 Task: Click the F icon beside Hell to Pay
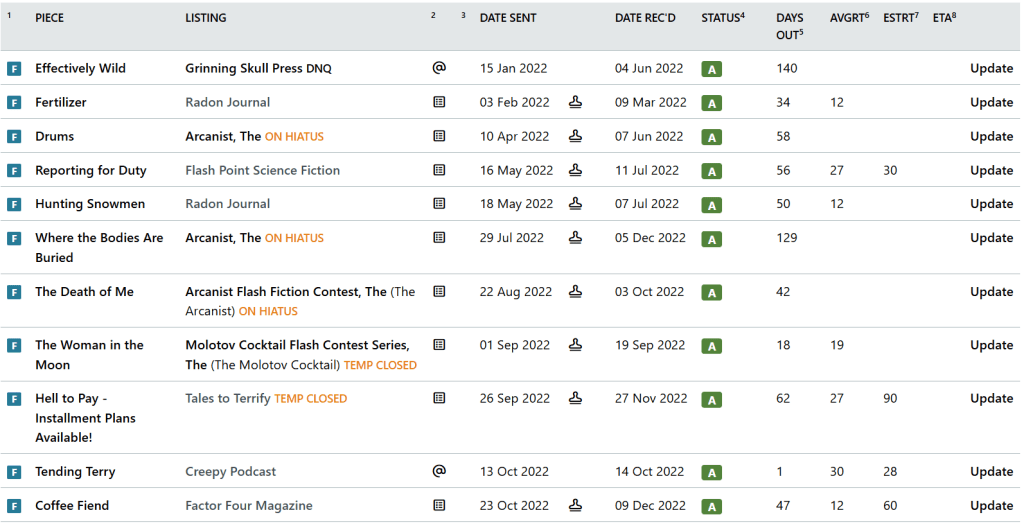(14, 399)
